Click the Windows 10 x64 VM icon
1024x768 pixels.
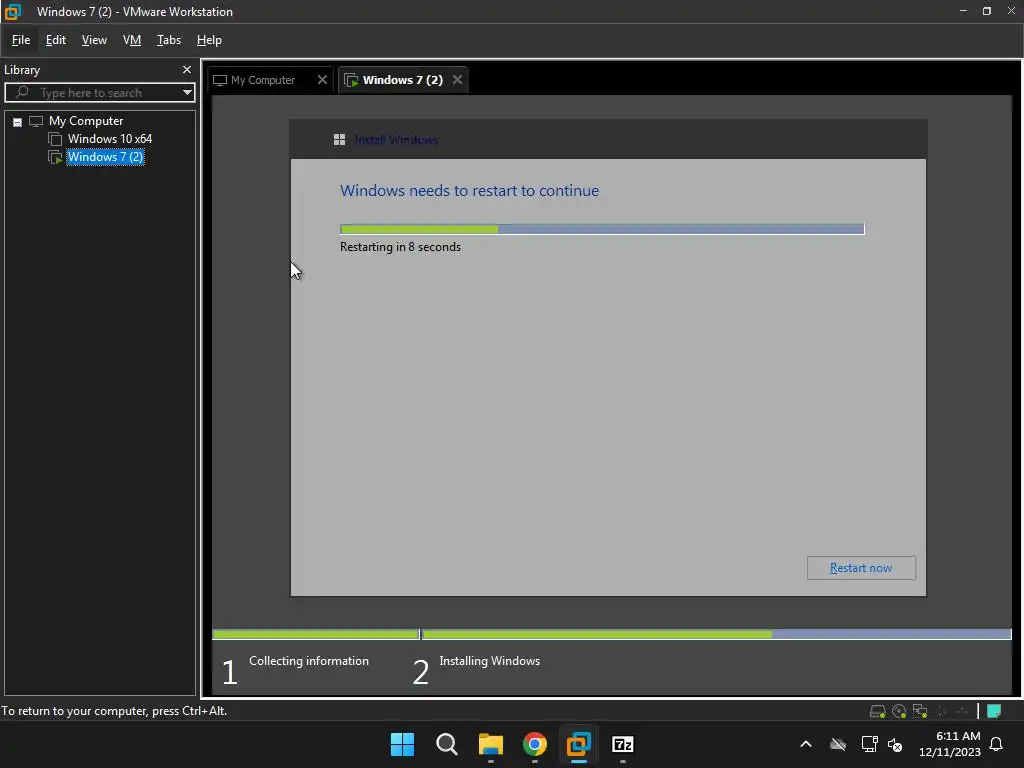coord(56,139)
